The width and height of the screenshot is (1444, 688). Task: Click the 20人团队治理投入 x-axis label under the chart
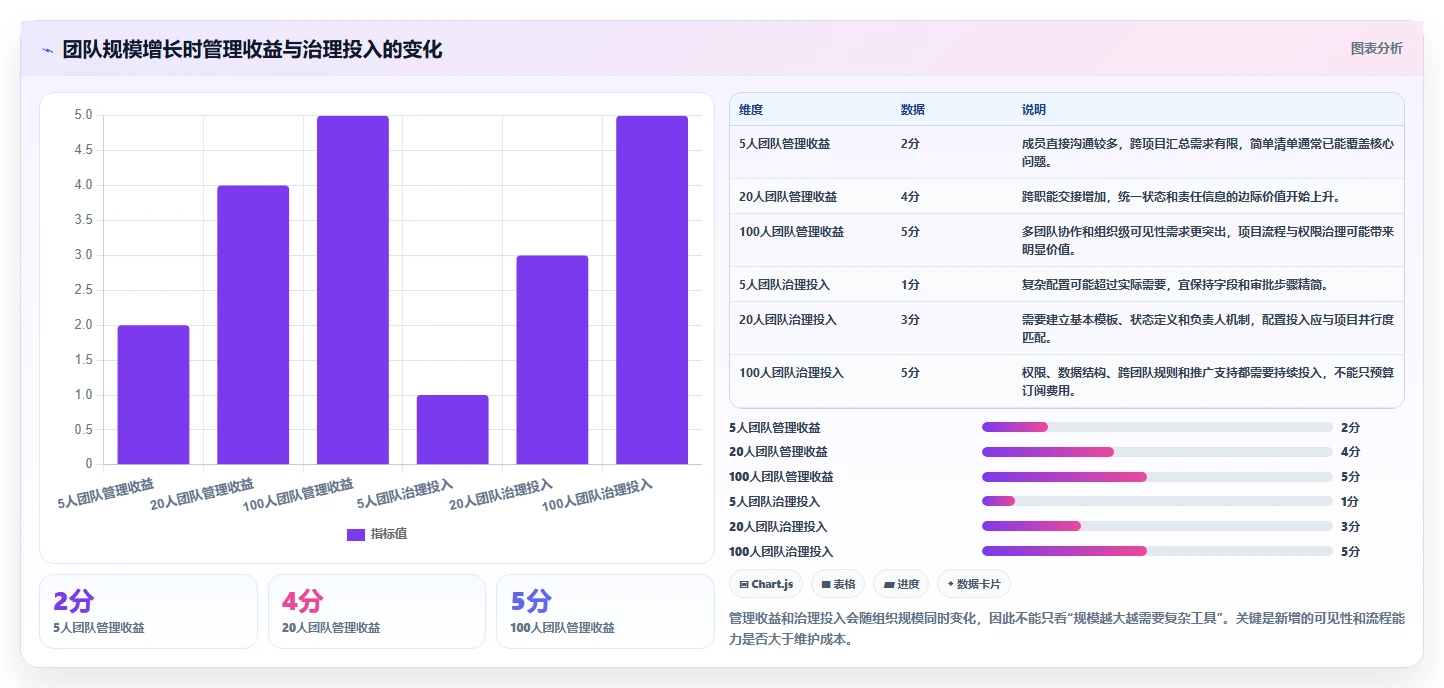501,495
